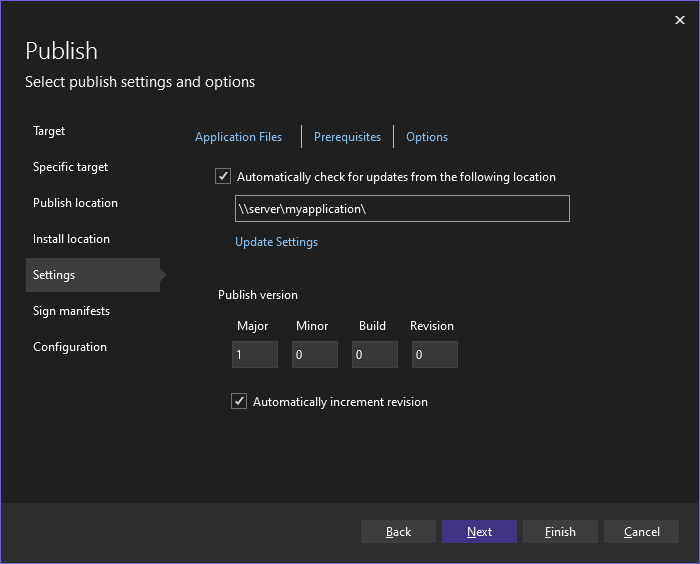Close the Publish dialog window
Image resolution: width=700 pixels, height=564 pixels.
pyautogui.click(x=680, y=20)
